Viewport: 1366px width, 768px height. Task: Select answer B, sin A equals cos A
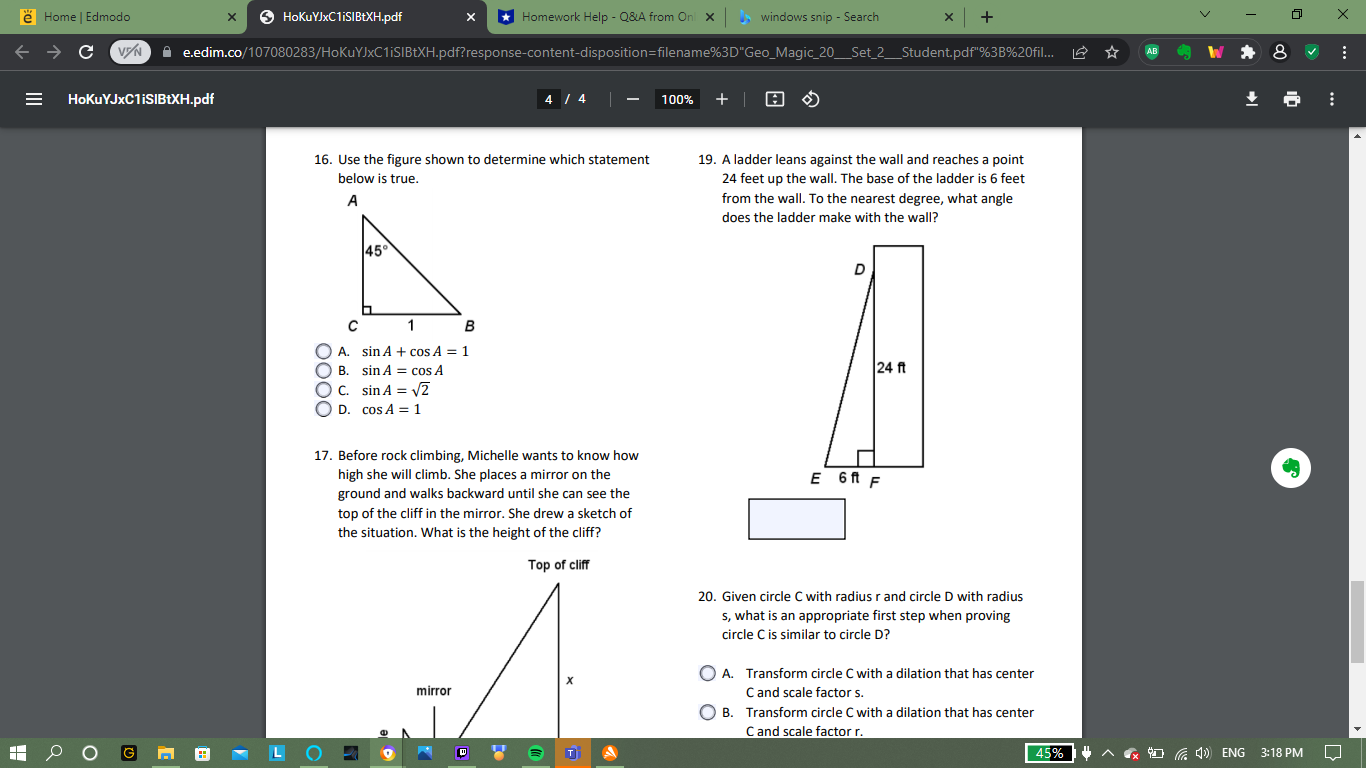pyautogui.click(x=322, y=370)
